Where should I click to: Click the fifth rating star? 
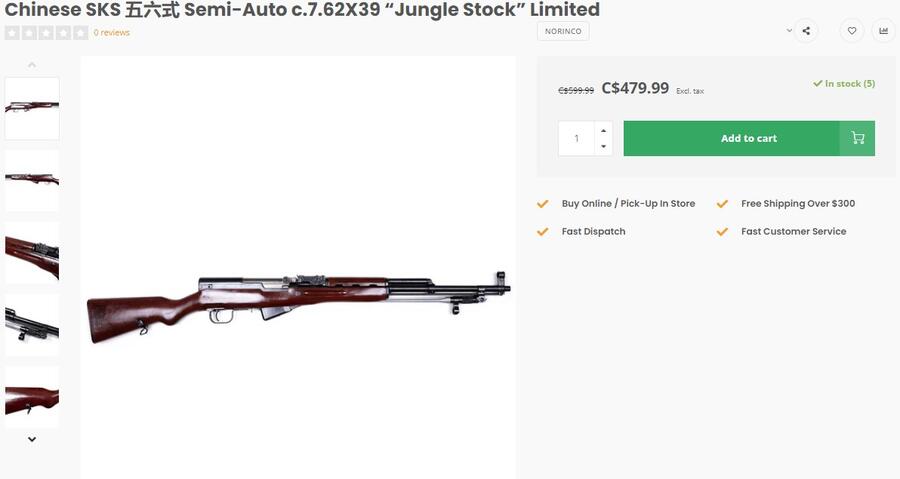tap(81, 33)
